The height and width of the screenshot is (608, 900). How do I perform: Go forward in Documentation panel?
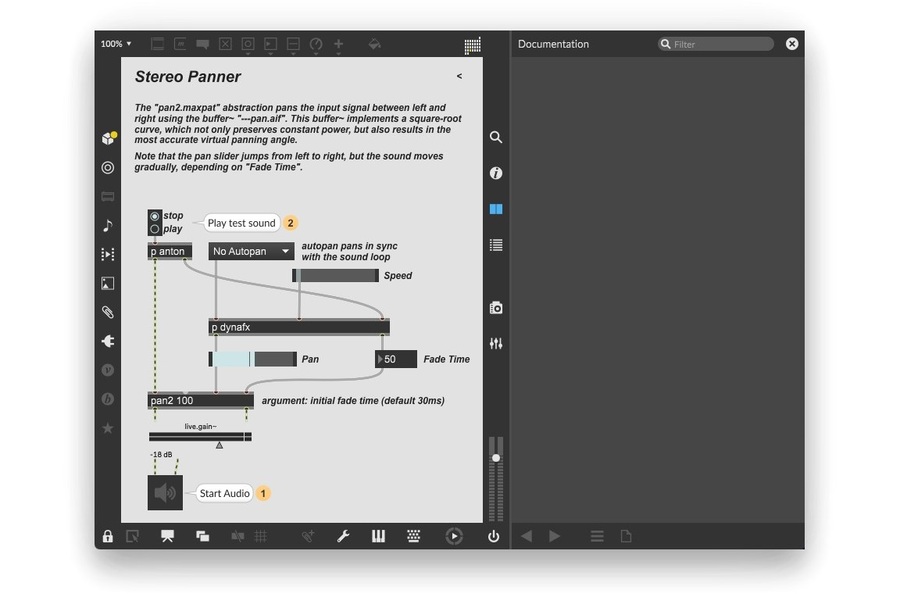[x=554, y=536]
